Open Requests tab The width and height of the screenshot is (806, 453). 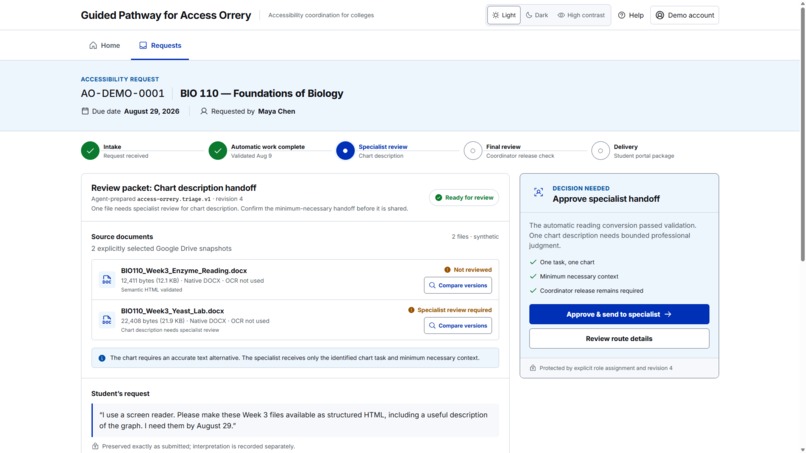[x=160, y=45]
